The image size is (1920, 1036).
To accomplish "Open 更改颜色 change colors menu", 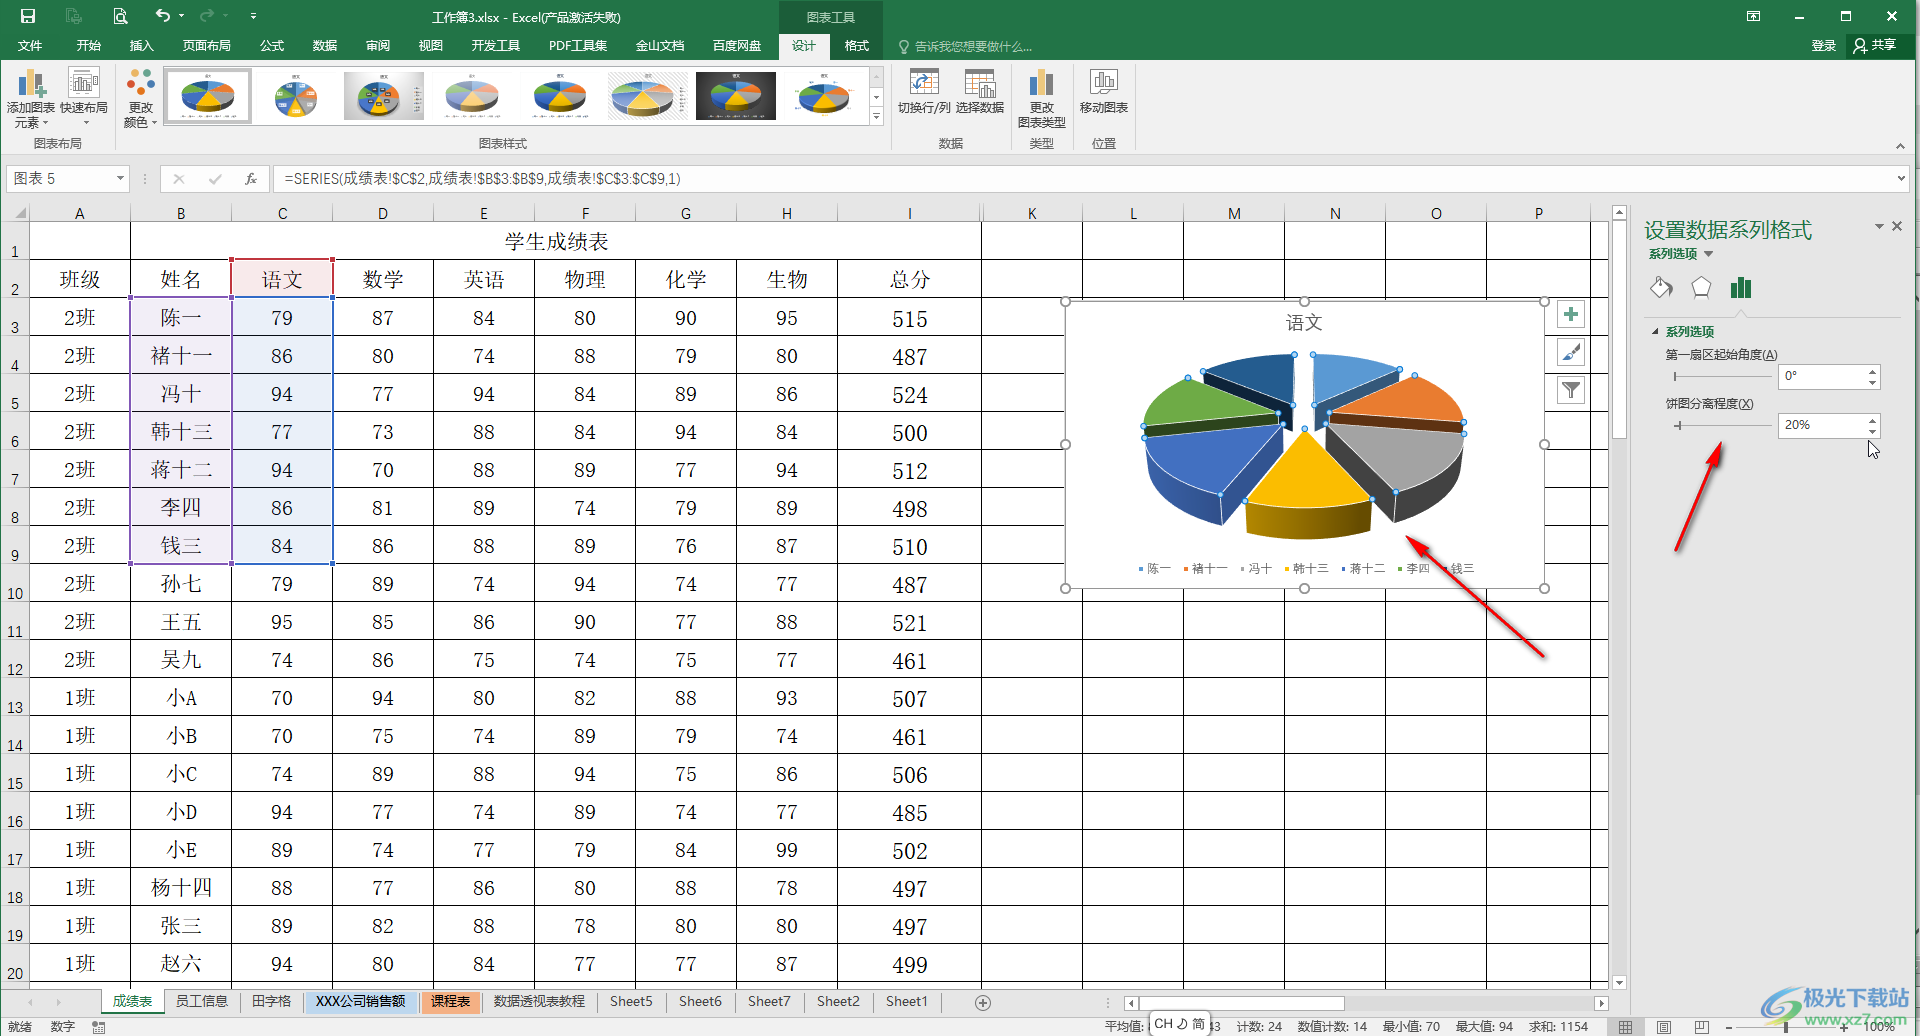I will coord(141,99).
